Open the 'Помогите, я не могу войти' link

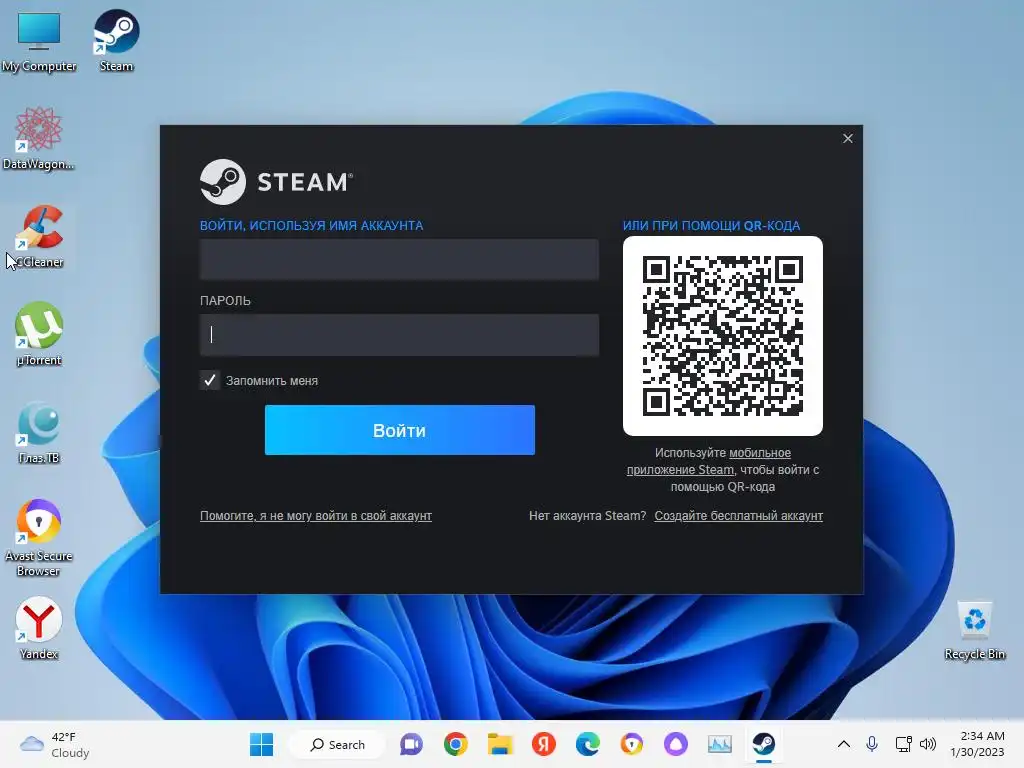[315, 515]
